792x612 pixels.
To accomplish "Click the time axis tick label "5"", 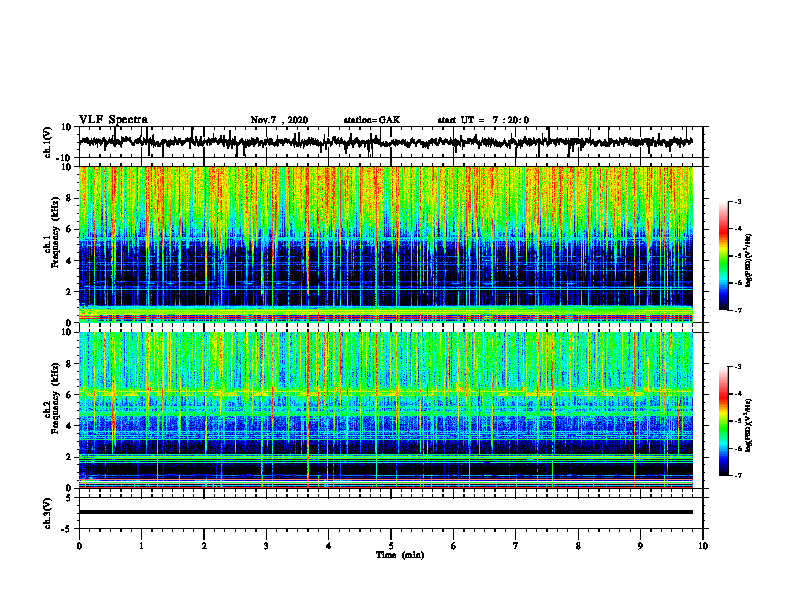I will pyautogui.click(x=391, y=546).
